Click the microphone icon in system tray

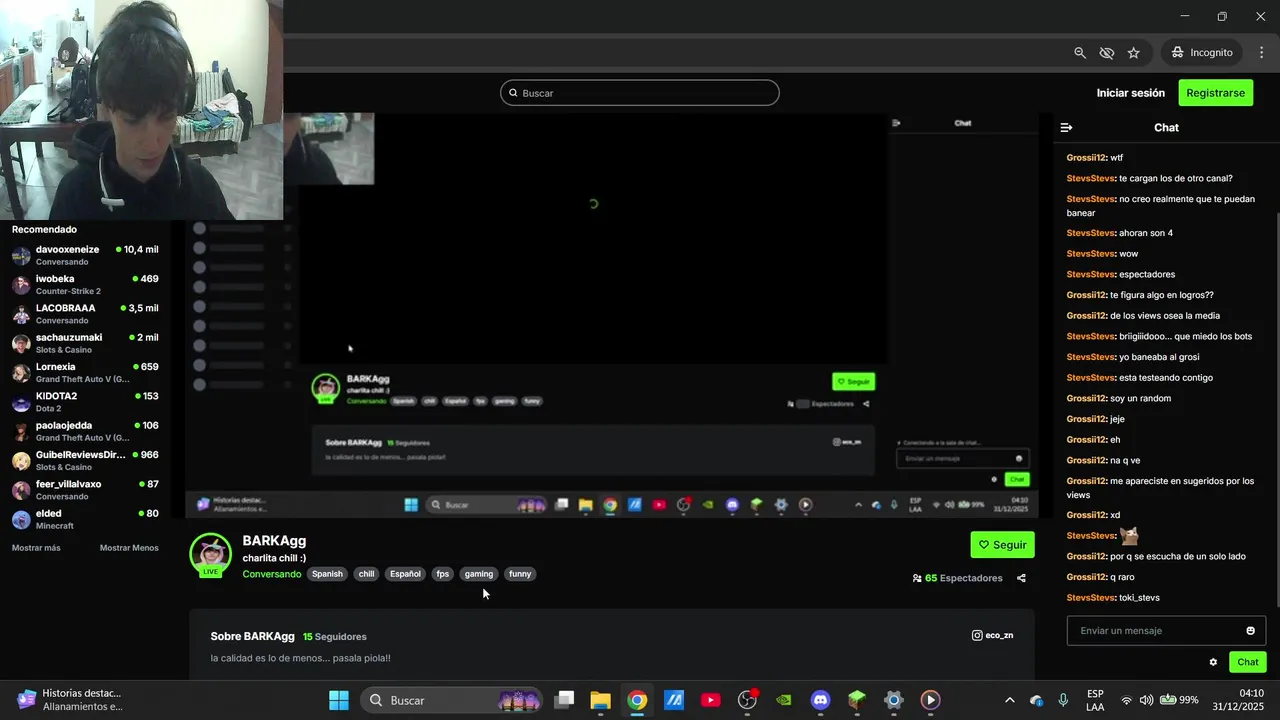[1063, 700]
